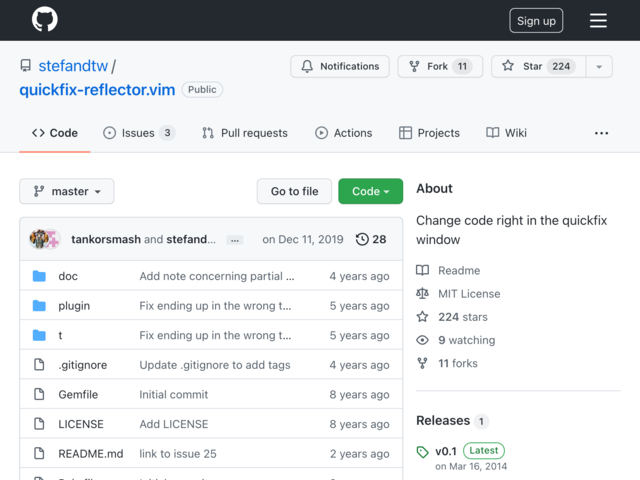
Task: Open the latest commit dated Dec 11, 2019
Action: tap(303, 239)
